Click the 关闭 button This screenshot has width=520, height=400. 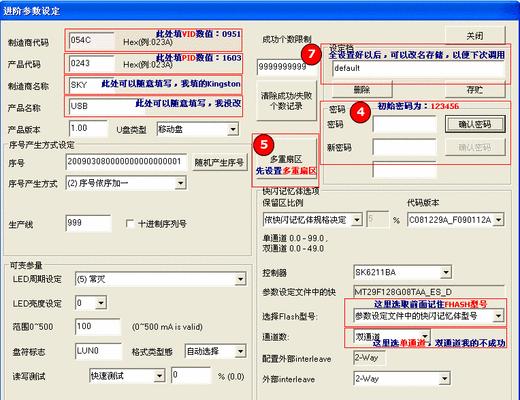click(475, 35)
